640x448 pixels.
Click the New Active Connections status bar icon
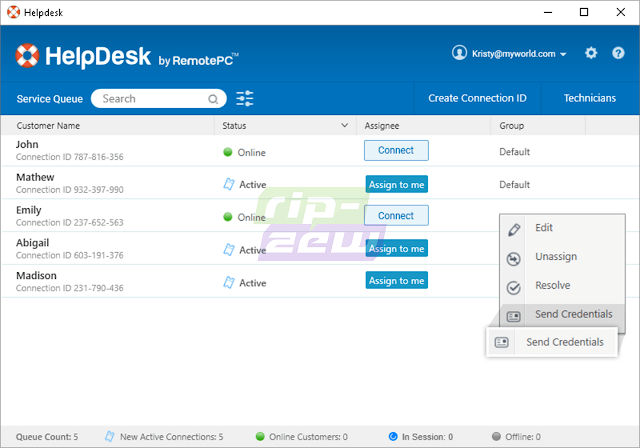[x=109, y=436]
